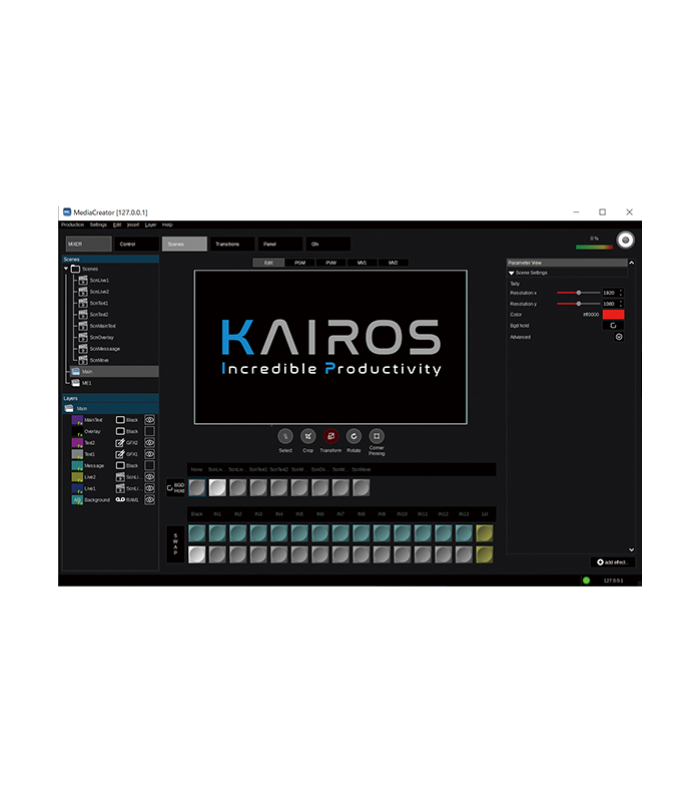Viewport: 700px width, 800px height.
Task: Select the Select tool icon
Action: (x=285, y=436)
